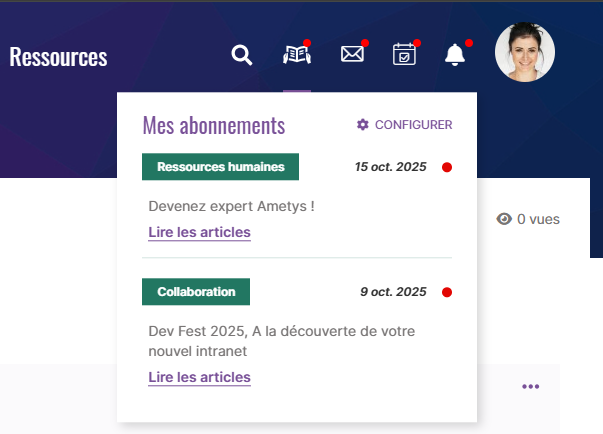Open the search magnifier icon

pos(241,55)
